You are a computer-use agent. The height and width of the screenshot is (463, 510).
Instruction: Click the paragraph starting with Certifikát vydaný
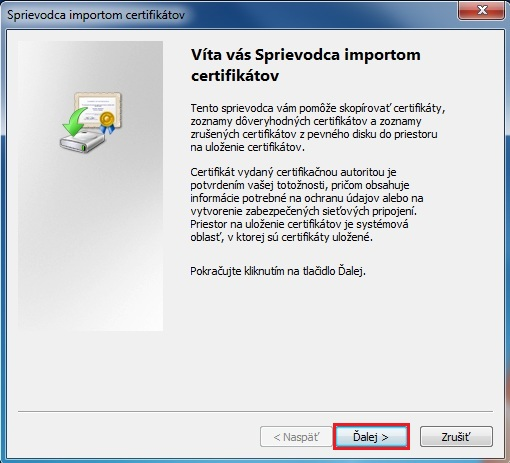pyautogui.click(x=307, y=205)
